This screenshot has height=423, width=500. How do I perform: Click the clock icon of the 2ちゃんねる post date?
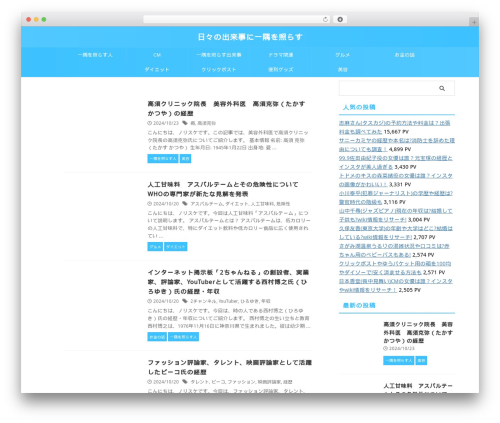tap(150, 301)
